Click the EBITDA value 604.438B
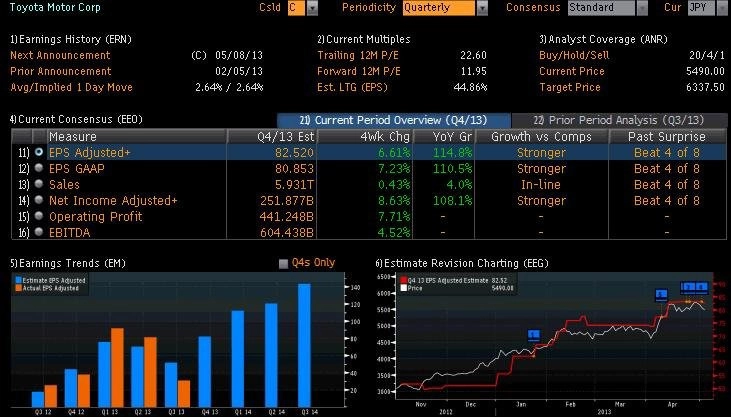731x417 pixels. [x=287, y=232]
